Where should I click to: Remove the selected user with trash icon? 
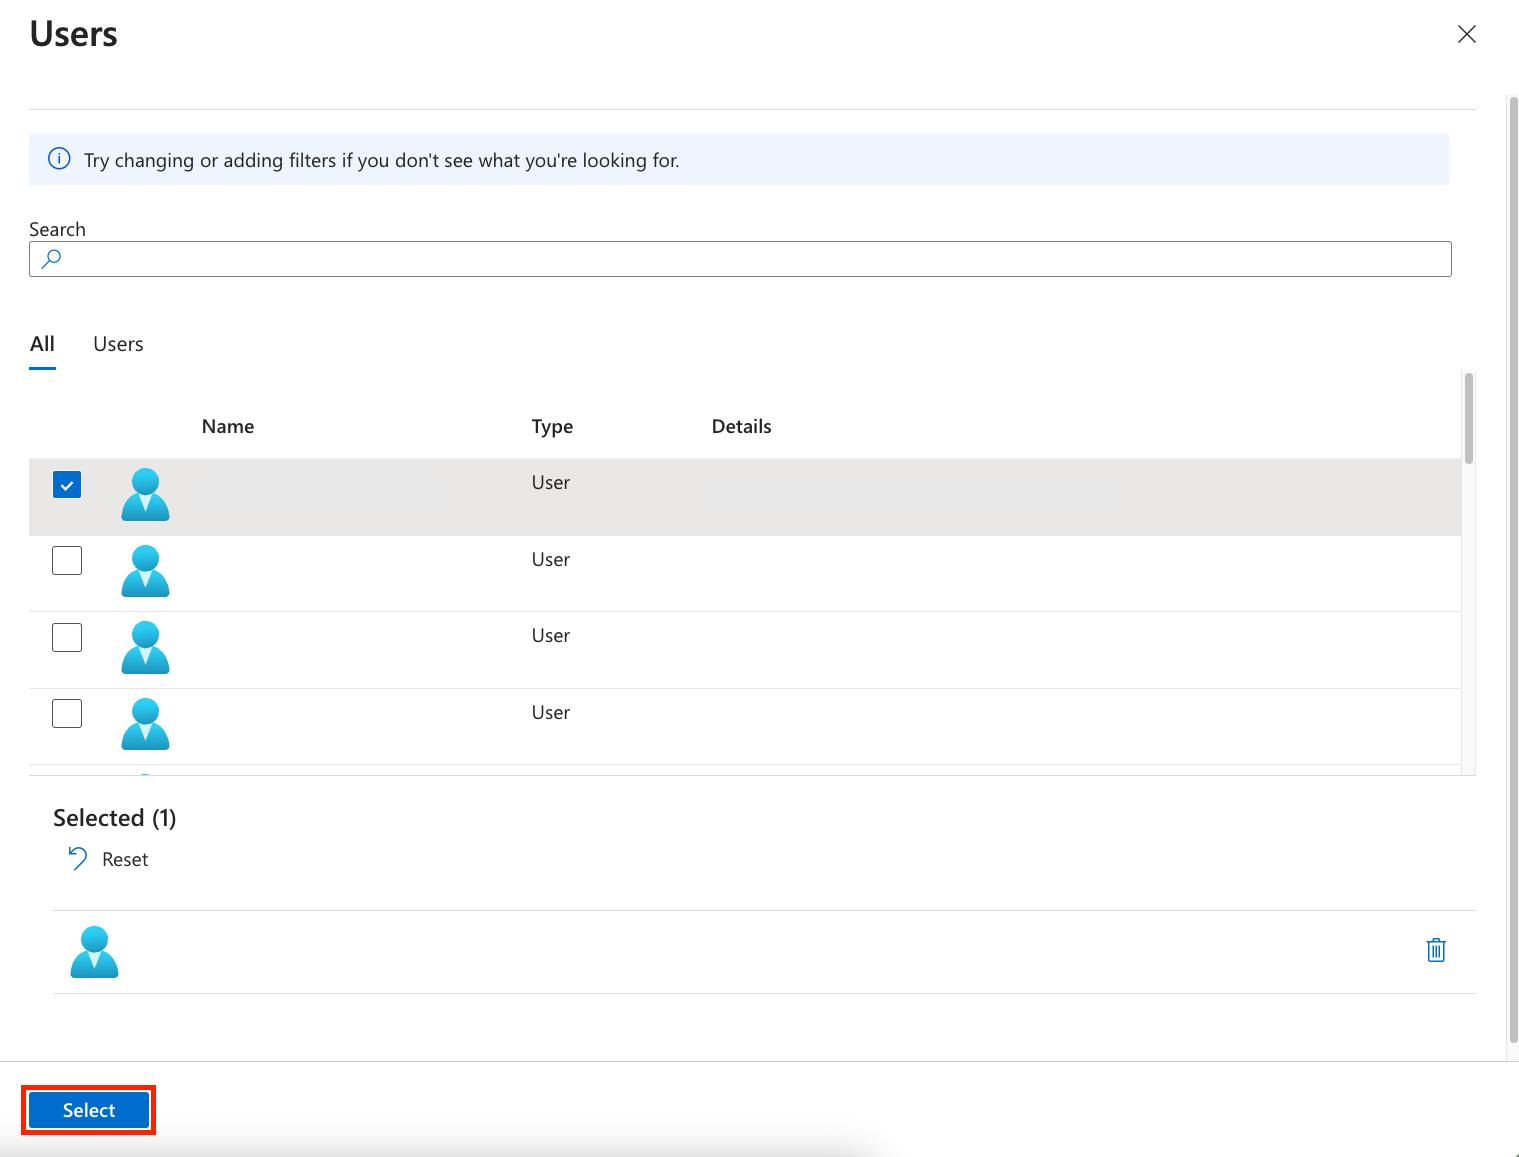[1436, 950]
